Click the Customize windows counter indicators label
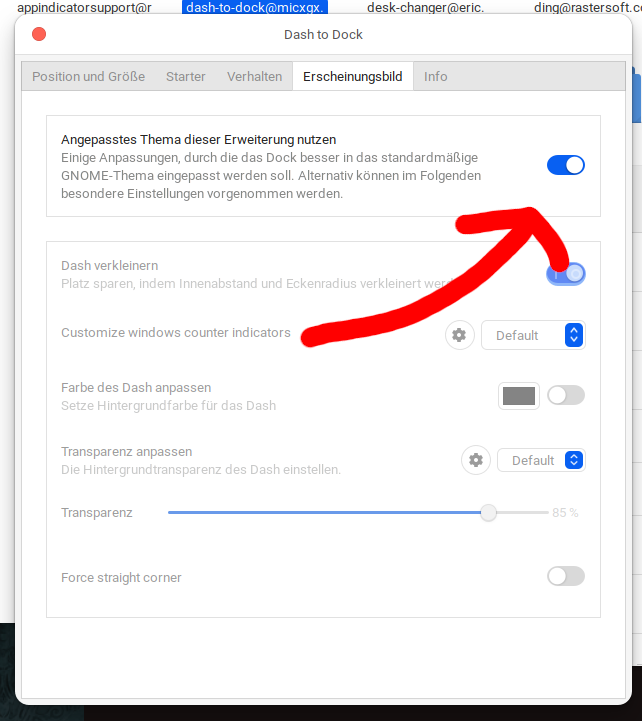This screenshot has width=642, height=721. click(x=176, y=332)
